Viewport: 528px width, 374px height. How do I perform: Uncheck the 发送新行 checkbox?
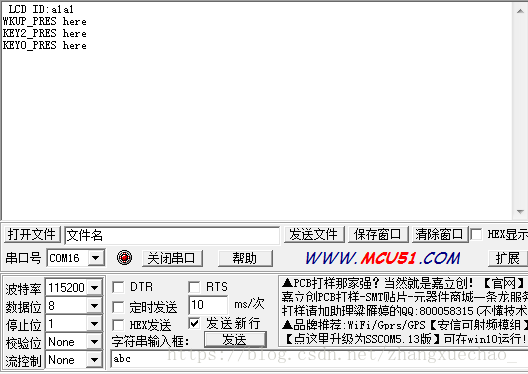pos(194,324)
